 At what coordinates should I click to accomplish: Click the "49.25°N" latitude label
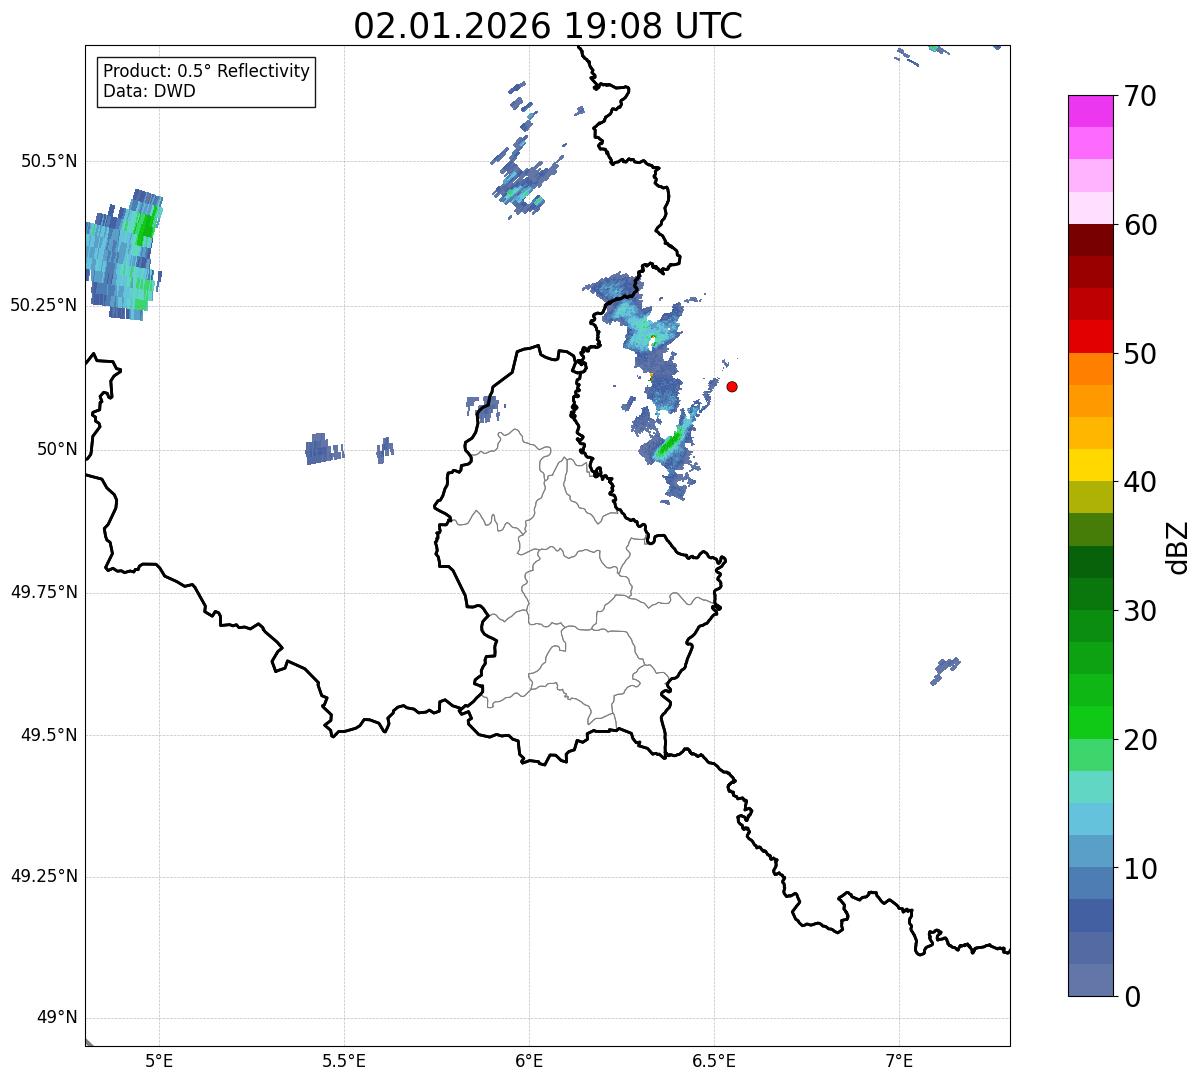[x=44, y=876]
